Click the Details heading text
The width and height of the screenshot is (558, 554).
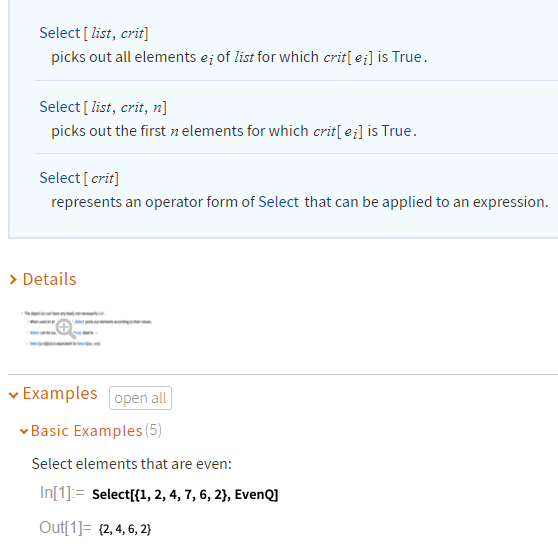49,279
